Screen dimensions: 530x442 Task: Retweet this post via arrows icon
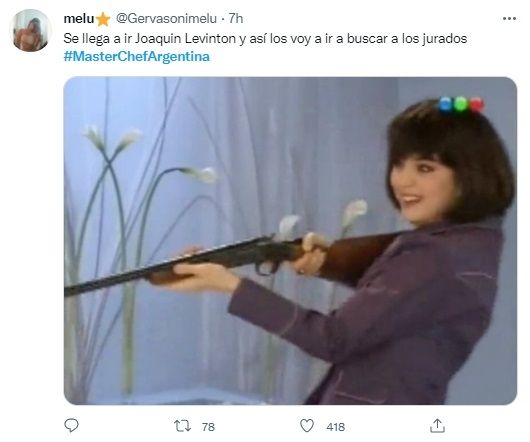click(x=183, y=426)
